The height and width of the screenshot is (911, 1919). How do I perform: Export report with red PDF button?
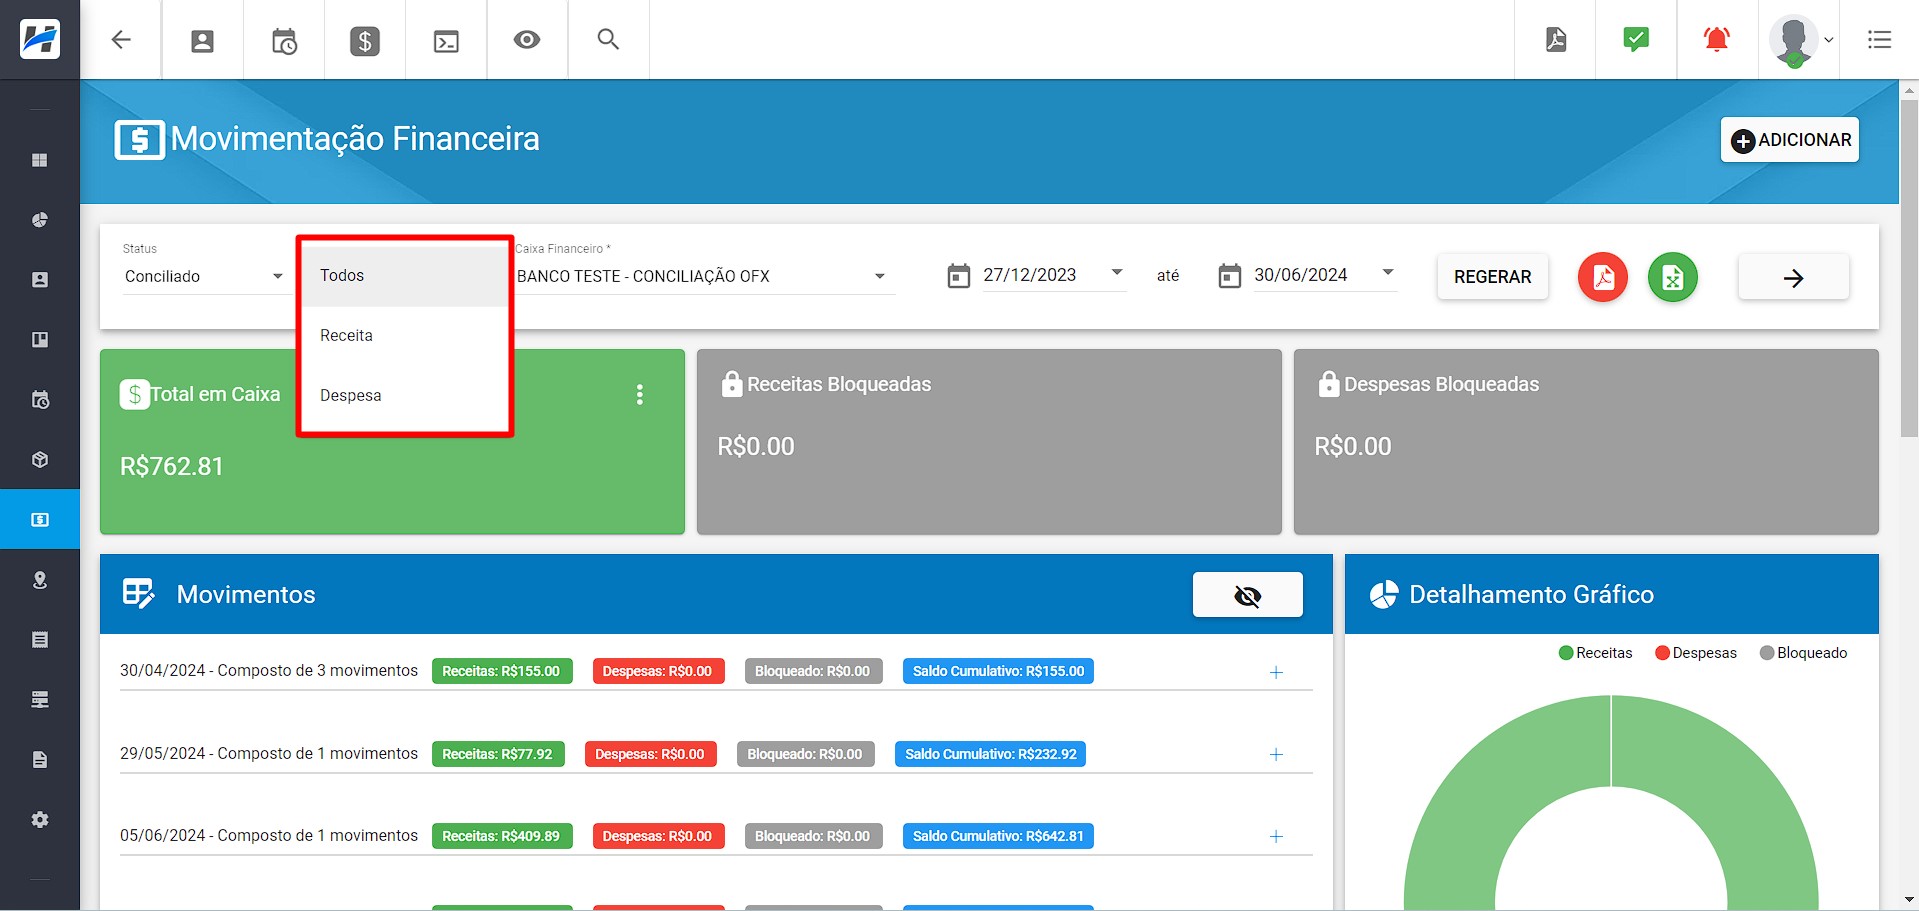click(1603, 277)
